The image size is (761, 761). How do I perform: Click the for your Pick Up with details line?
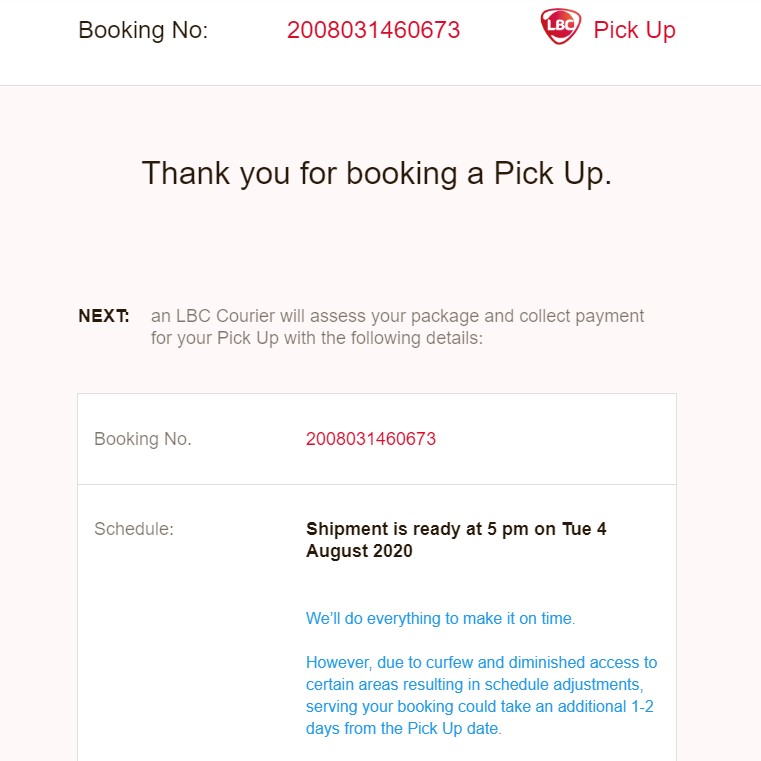point(317,338)
